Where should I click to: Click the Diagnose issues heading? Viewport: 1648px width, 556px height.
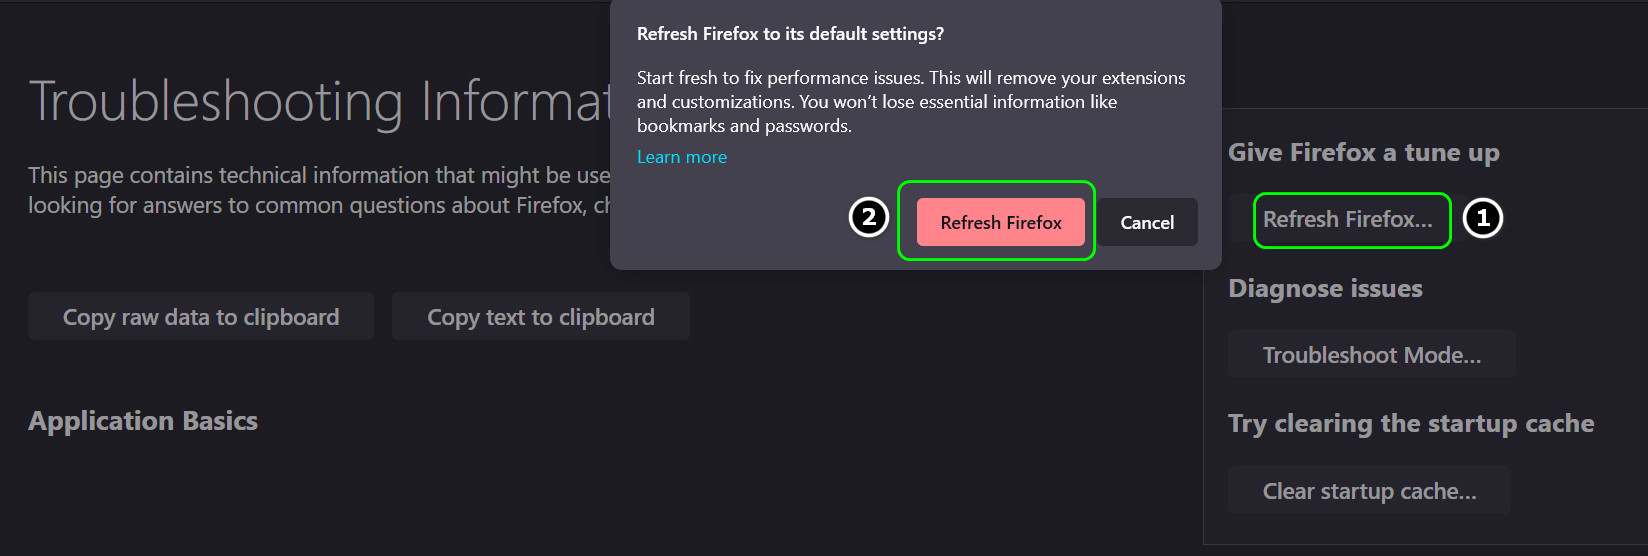[x=1325, y=289]
